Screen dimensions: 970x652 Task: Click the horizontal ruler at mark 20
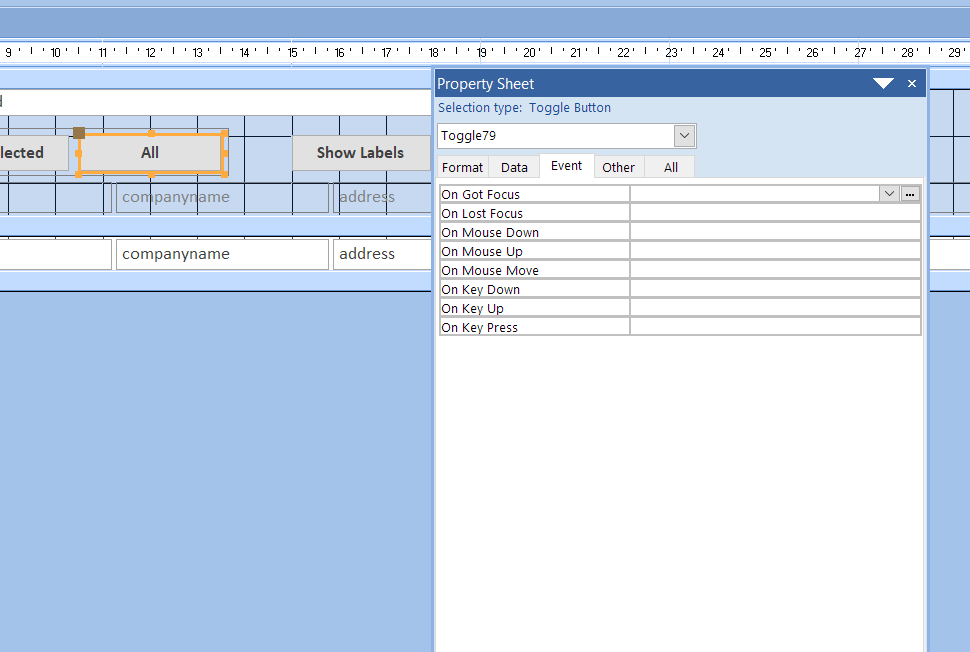(530, 53)
